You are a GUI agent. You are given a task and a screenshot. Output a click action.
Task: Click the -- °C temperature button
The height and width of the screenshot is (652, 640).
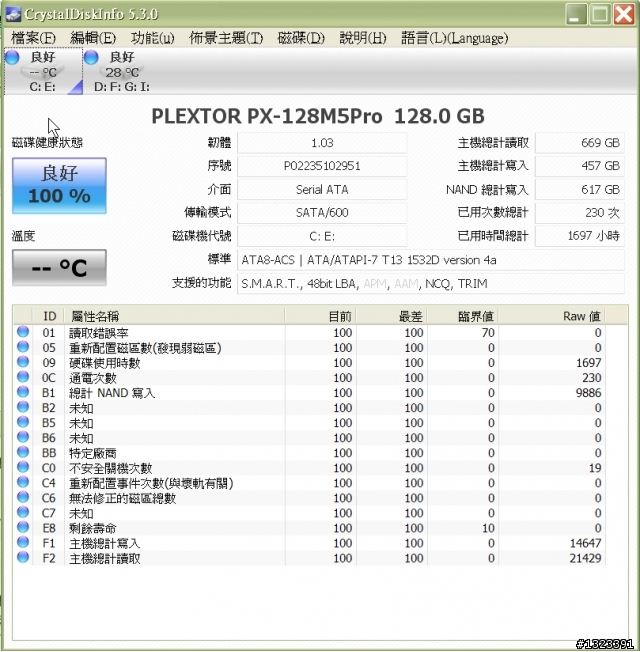click(59, 267)
